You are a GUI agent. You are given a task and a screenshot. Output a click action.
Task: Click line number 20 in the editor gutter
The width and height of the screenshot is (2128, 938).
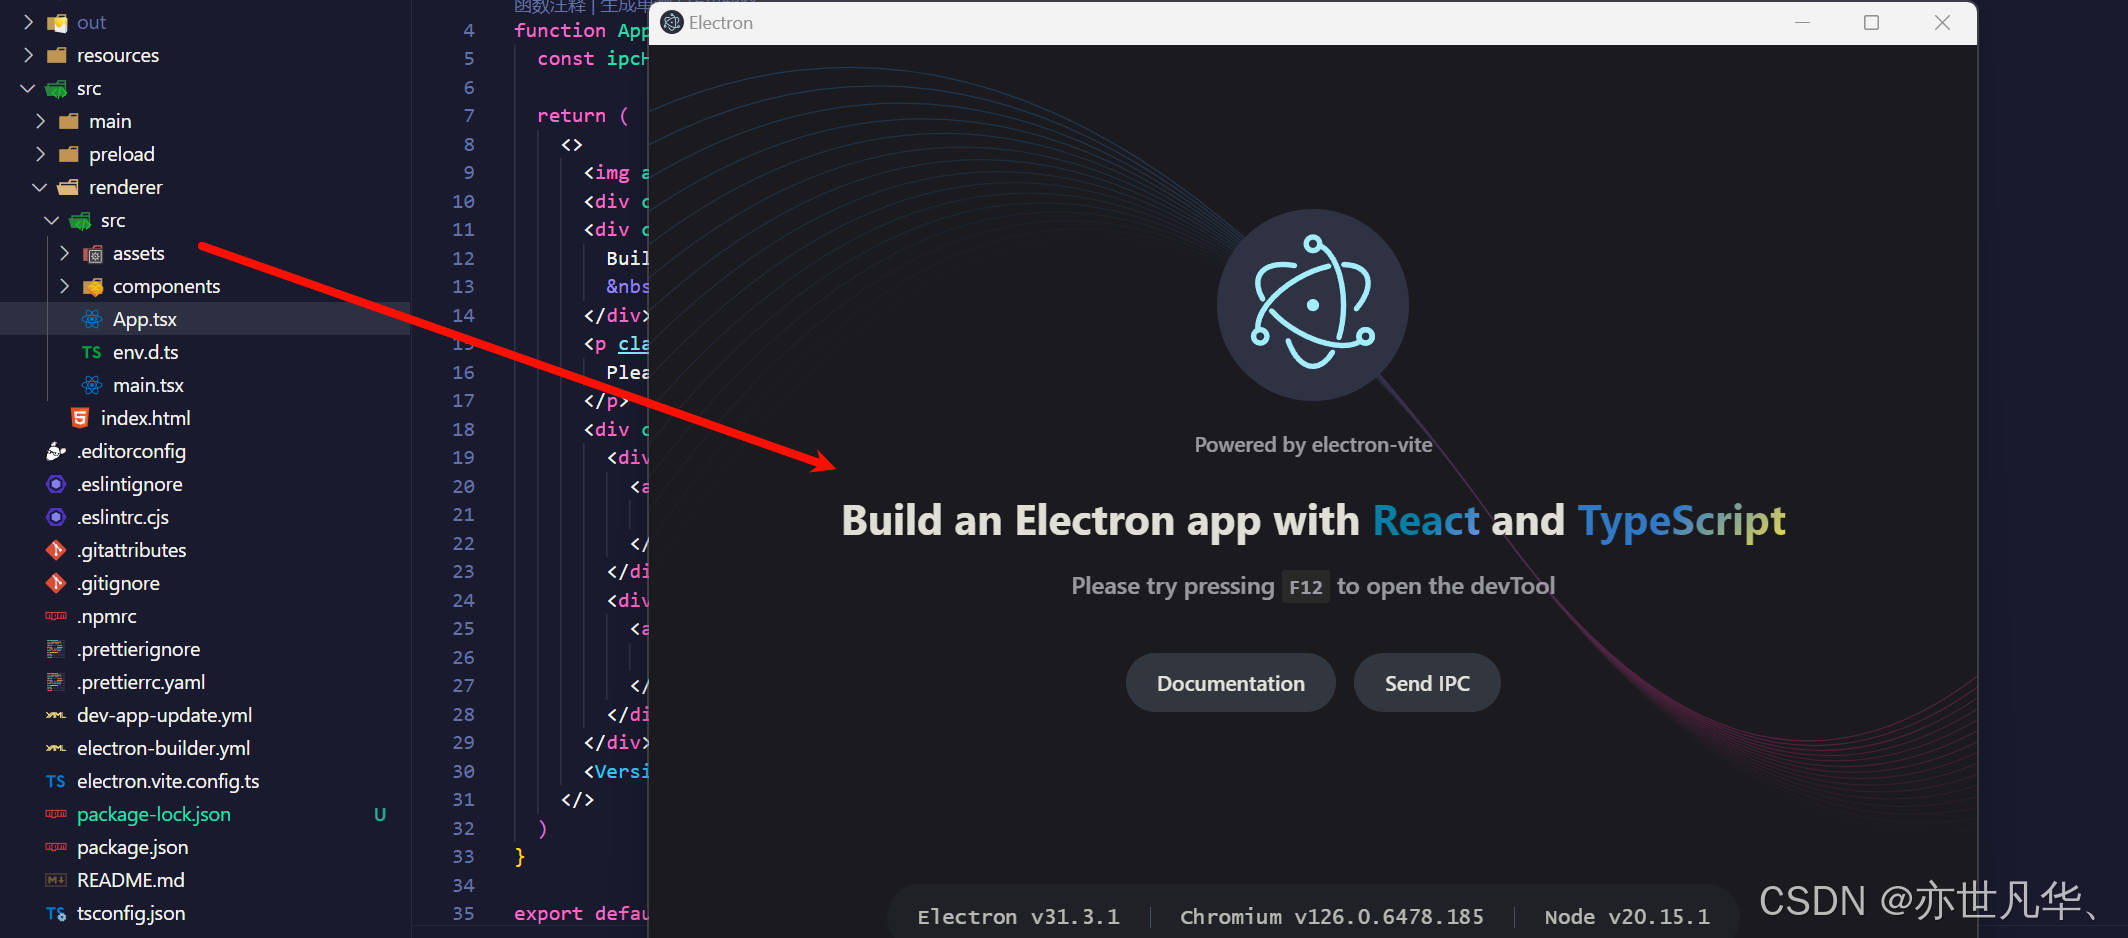(x=463, y=486)
